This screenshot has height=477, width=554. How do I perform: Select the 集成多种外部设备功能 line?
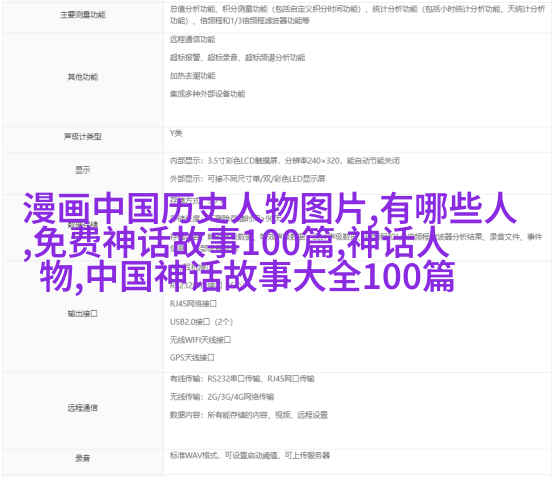[207, 94]
